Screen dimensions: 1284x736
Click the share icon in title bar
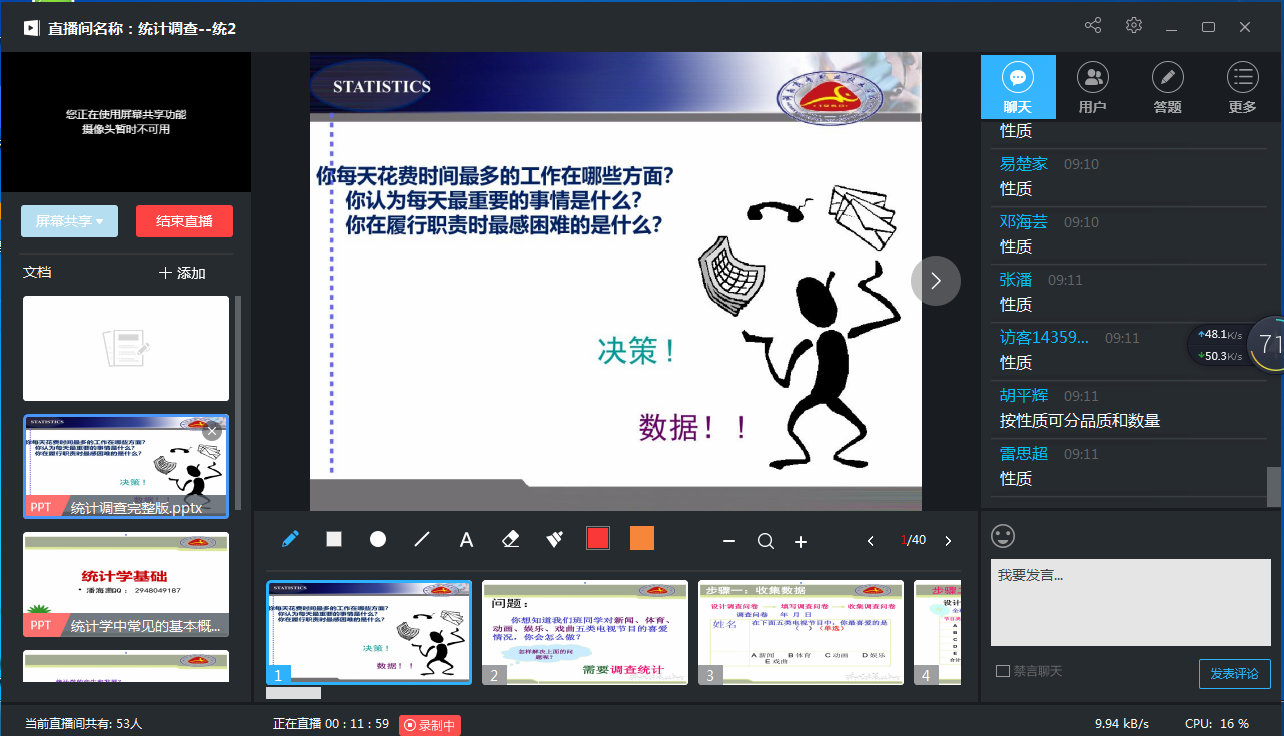coord(1093,26)
